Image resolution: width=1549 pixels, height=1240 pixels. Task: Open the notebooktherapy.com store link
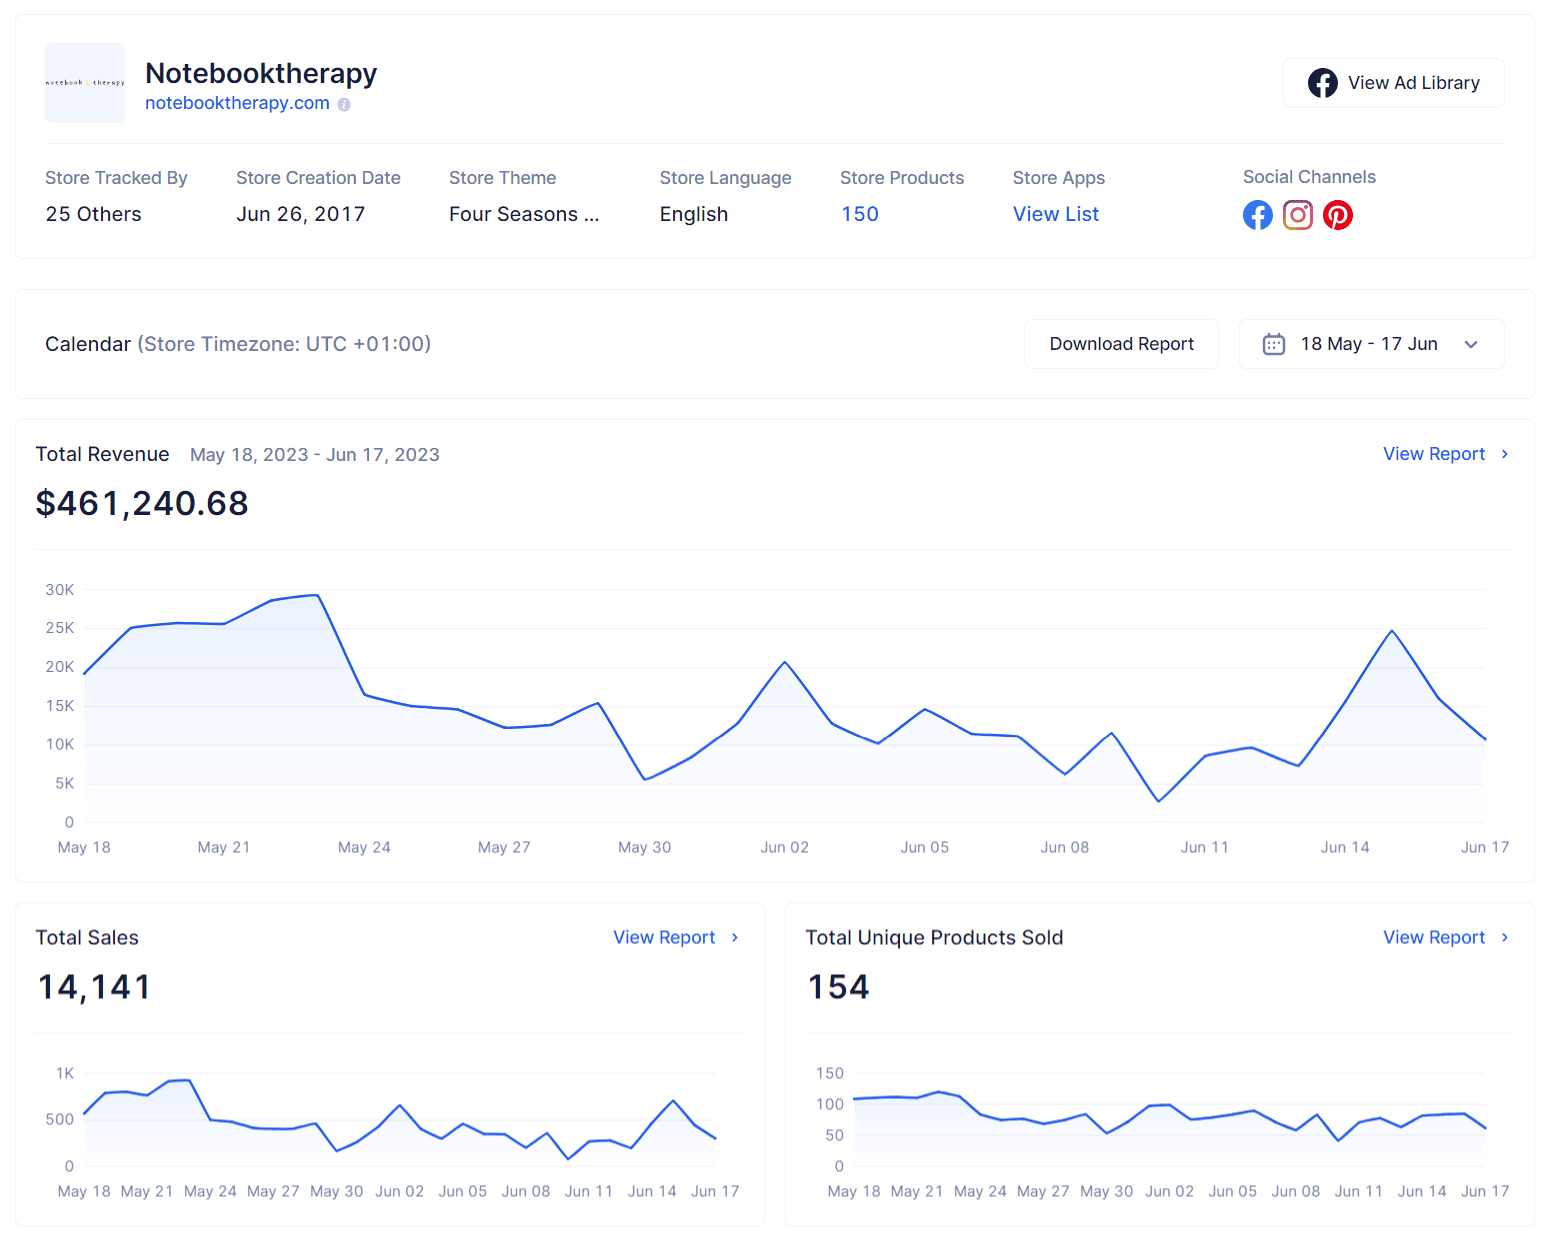[x=236, y=103]
